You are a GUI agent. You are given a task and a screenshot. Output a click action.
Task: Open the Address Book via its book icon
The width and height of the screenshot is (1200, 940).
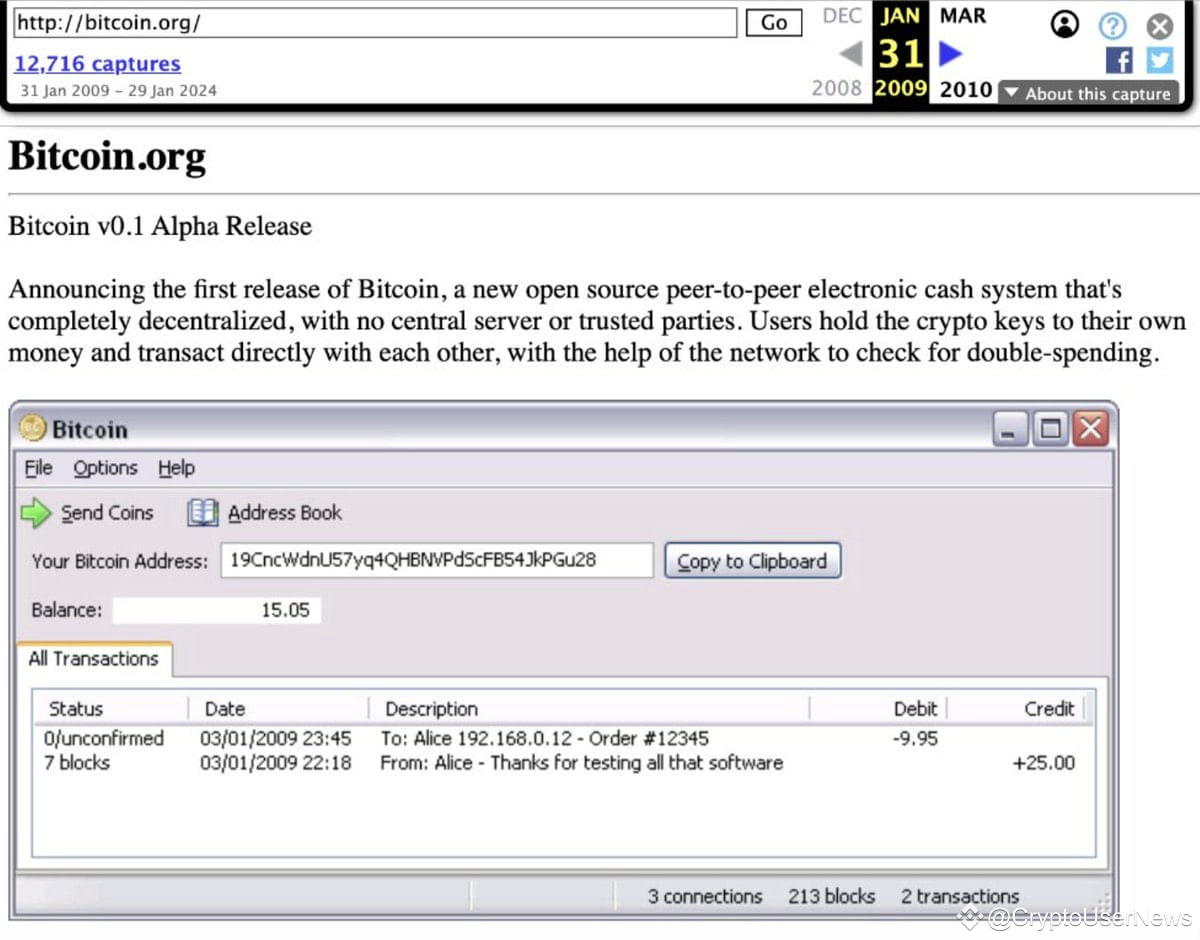tap(202, 512)
